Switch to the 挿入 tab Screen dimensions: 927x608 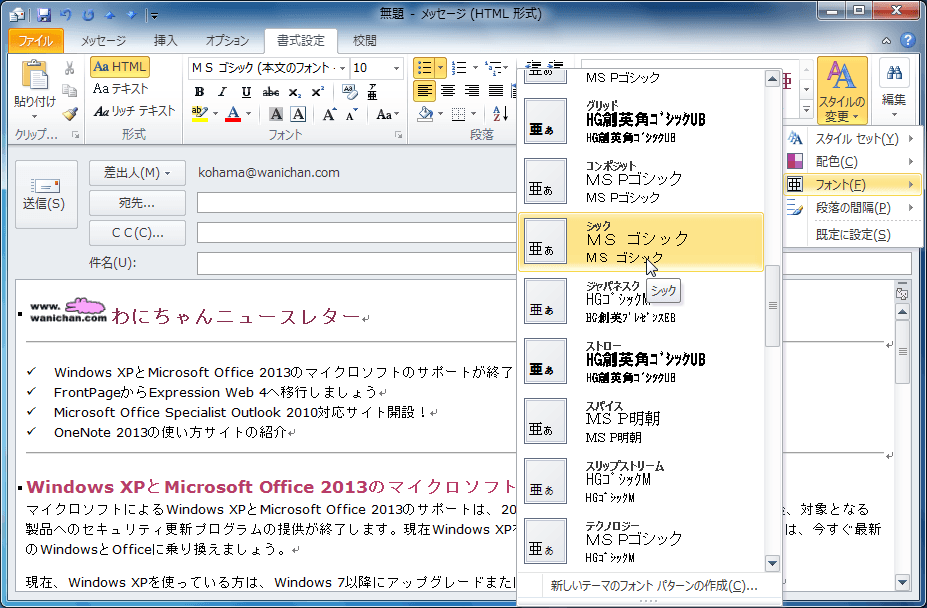tap(166, 40)
